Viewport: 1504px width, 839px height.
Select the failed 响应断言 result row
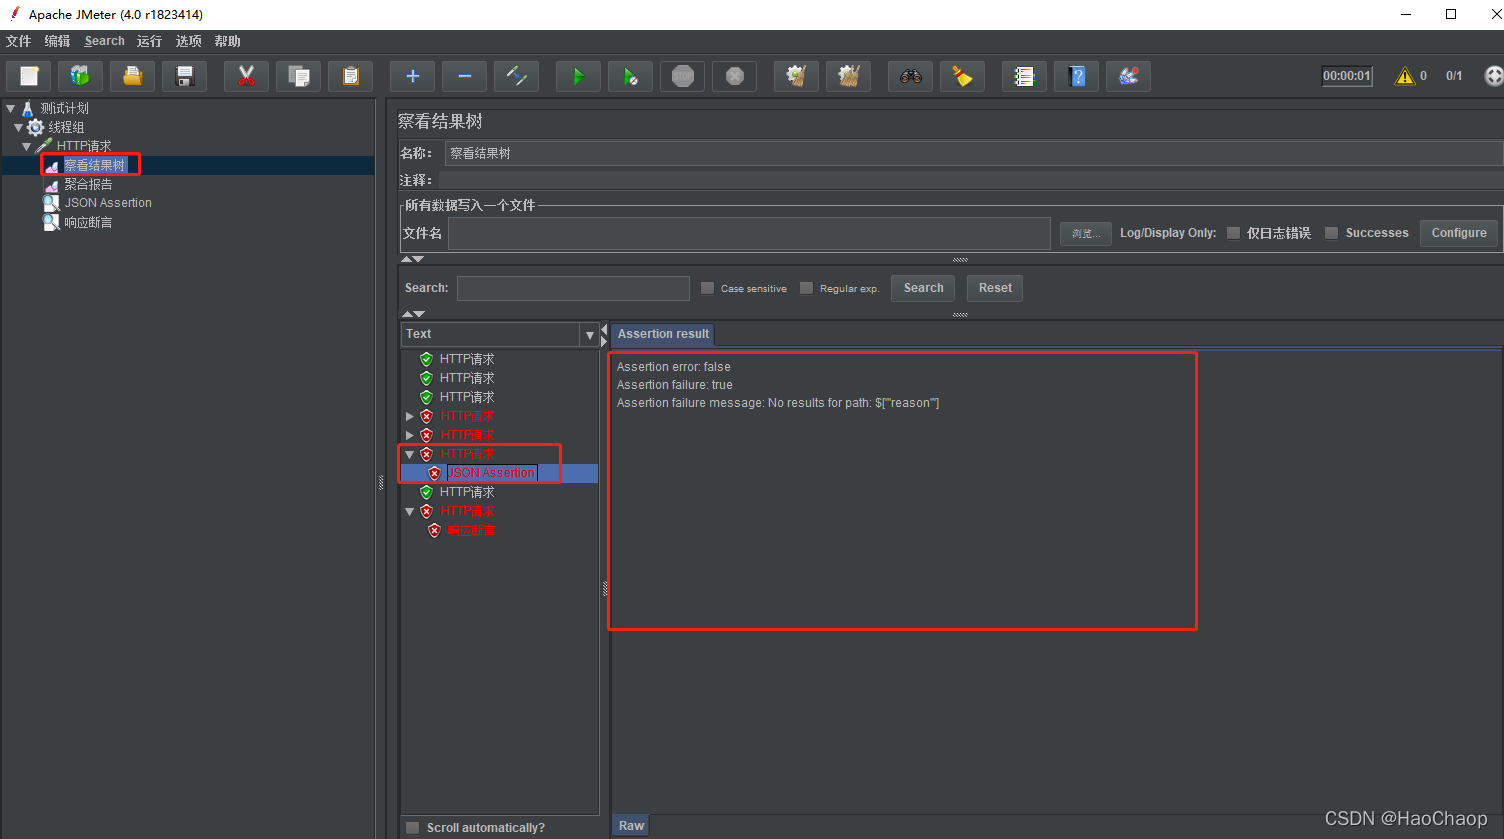click(470, 530)
